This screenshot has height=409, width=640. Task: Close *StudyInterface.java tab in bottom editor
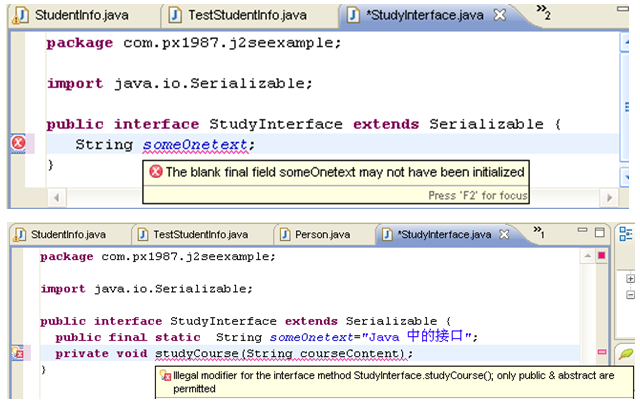pos(504,234)
